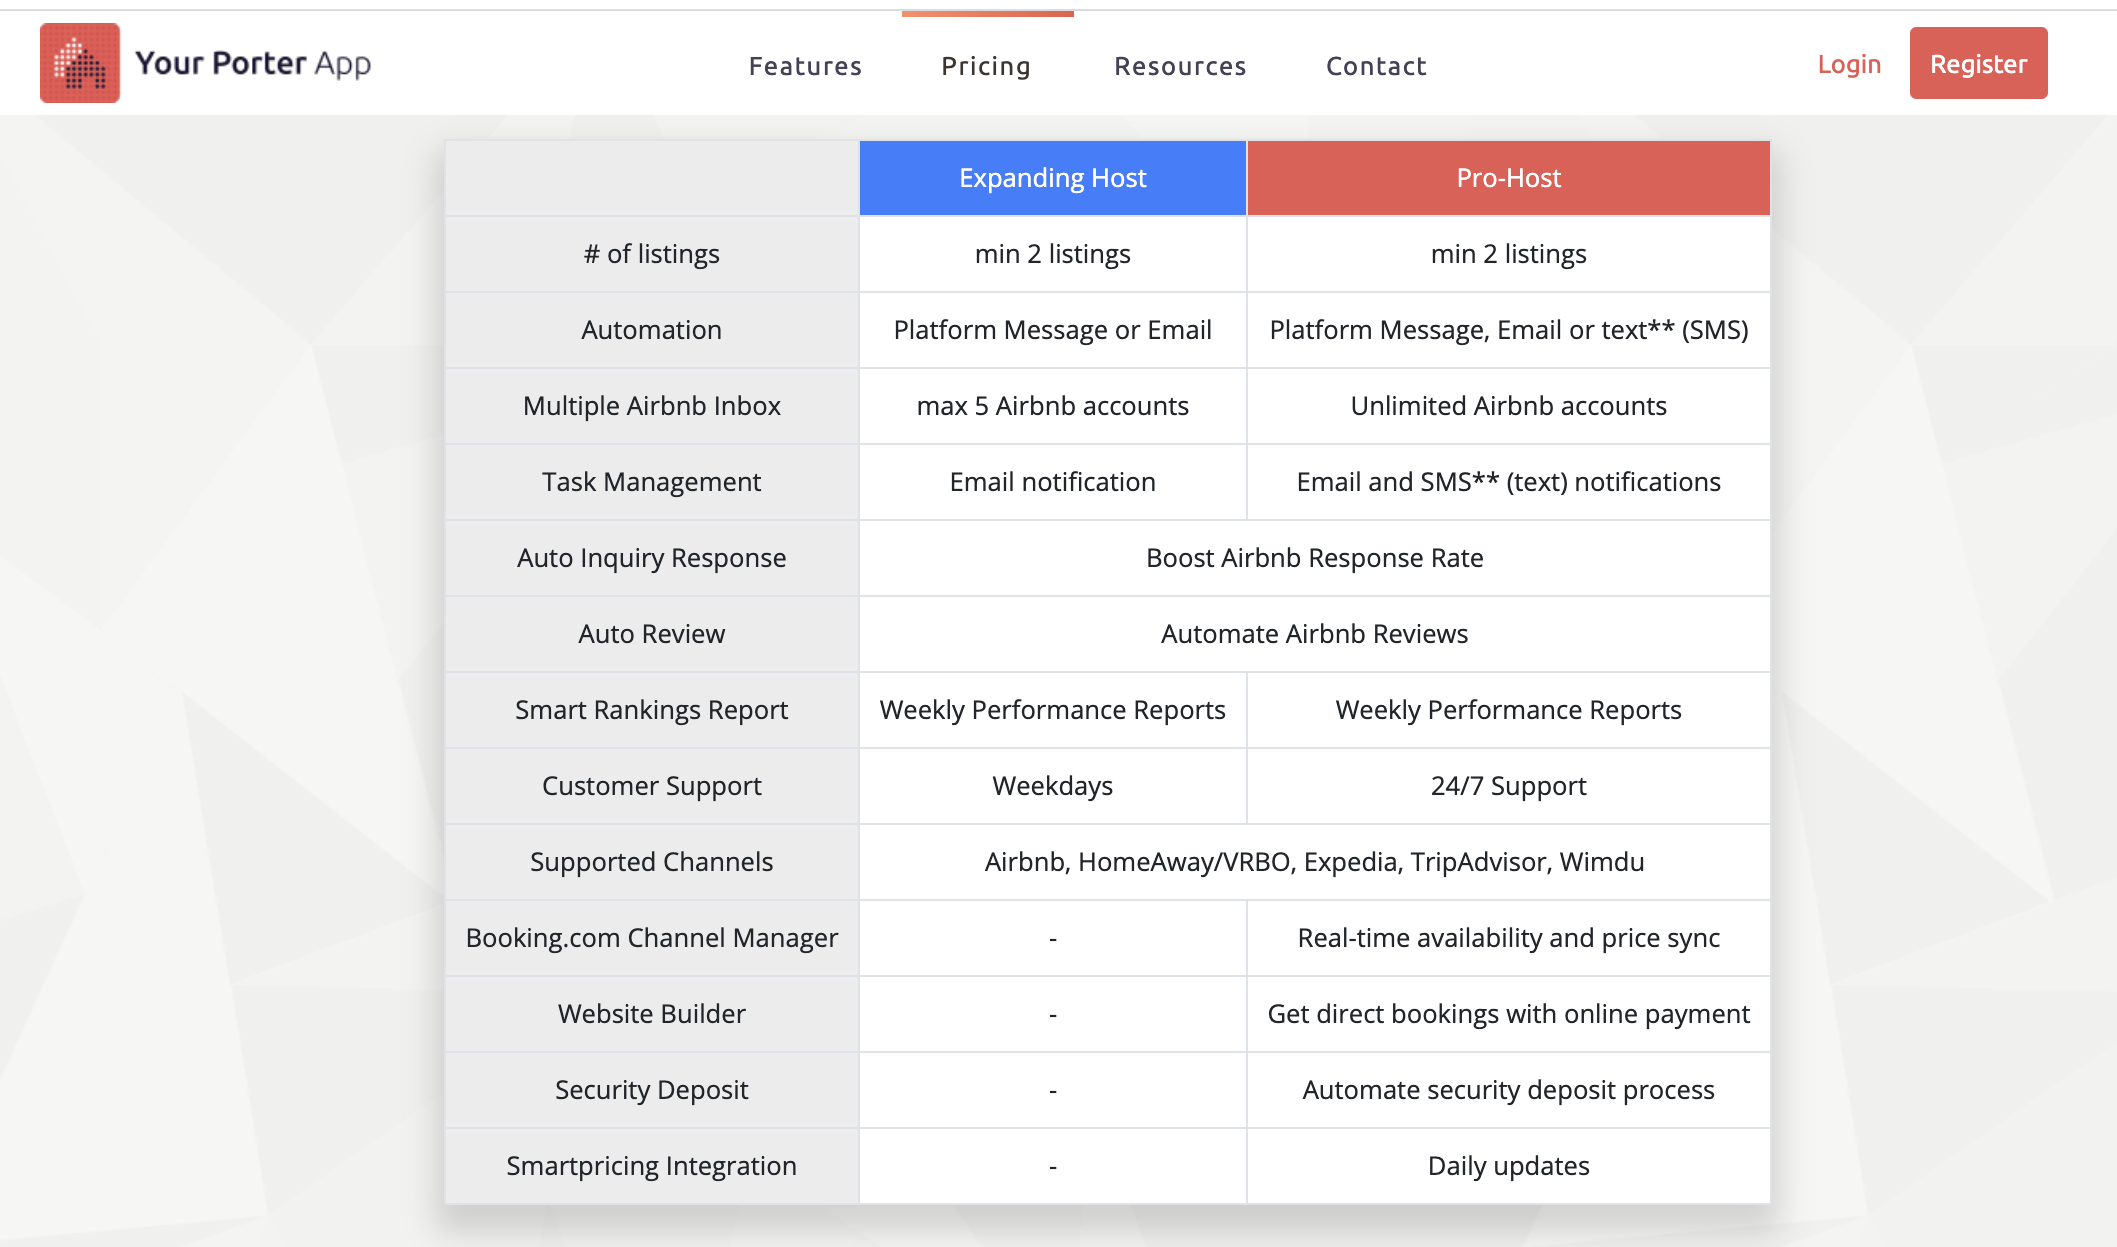This screenshot has height=1247, width=2117.
Task: Click the Login link
Action: pyautogui.click(x=1849, y=64)
